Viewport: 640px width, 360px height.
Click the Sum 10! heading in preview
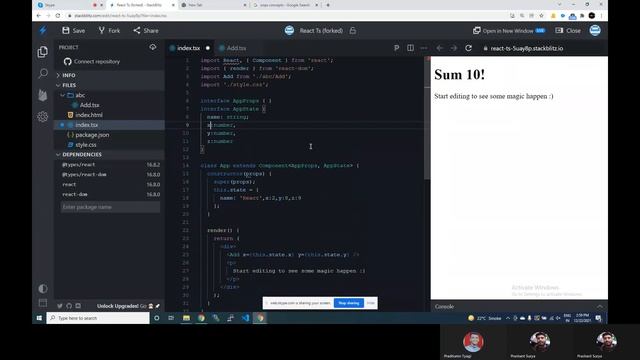pos(460,75)
